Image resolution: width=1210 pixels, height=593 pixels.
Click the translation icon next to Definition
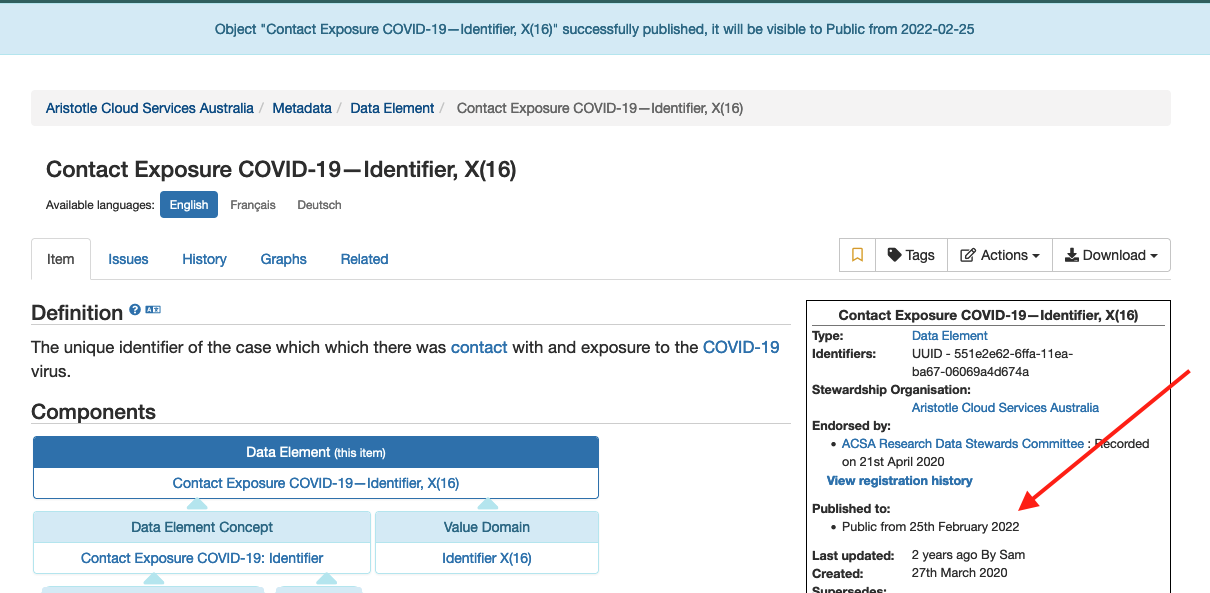coord(153,311)
